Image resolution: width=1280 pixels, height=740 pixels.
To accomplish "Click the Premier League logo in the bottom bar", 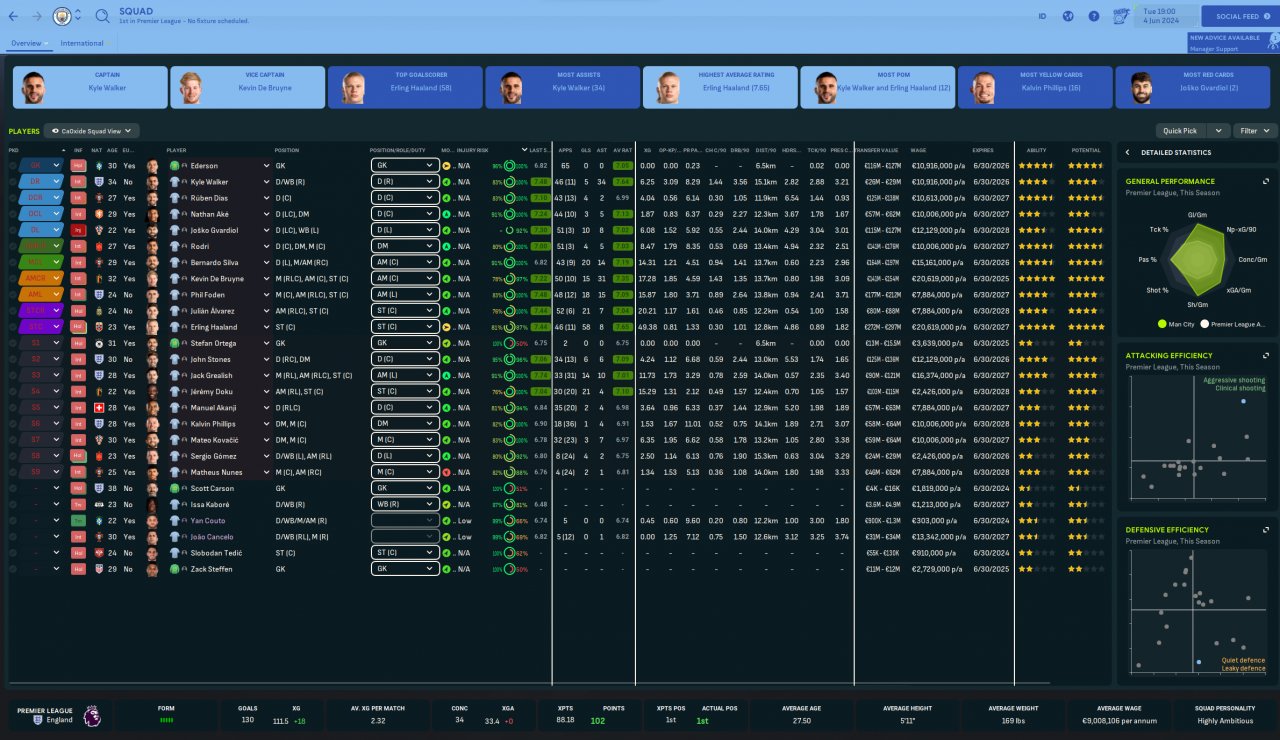I will pyautogui.click(x=91, y=715).
